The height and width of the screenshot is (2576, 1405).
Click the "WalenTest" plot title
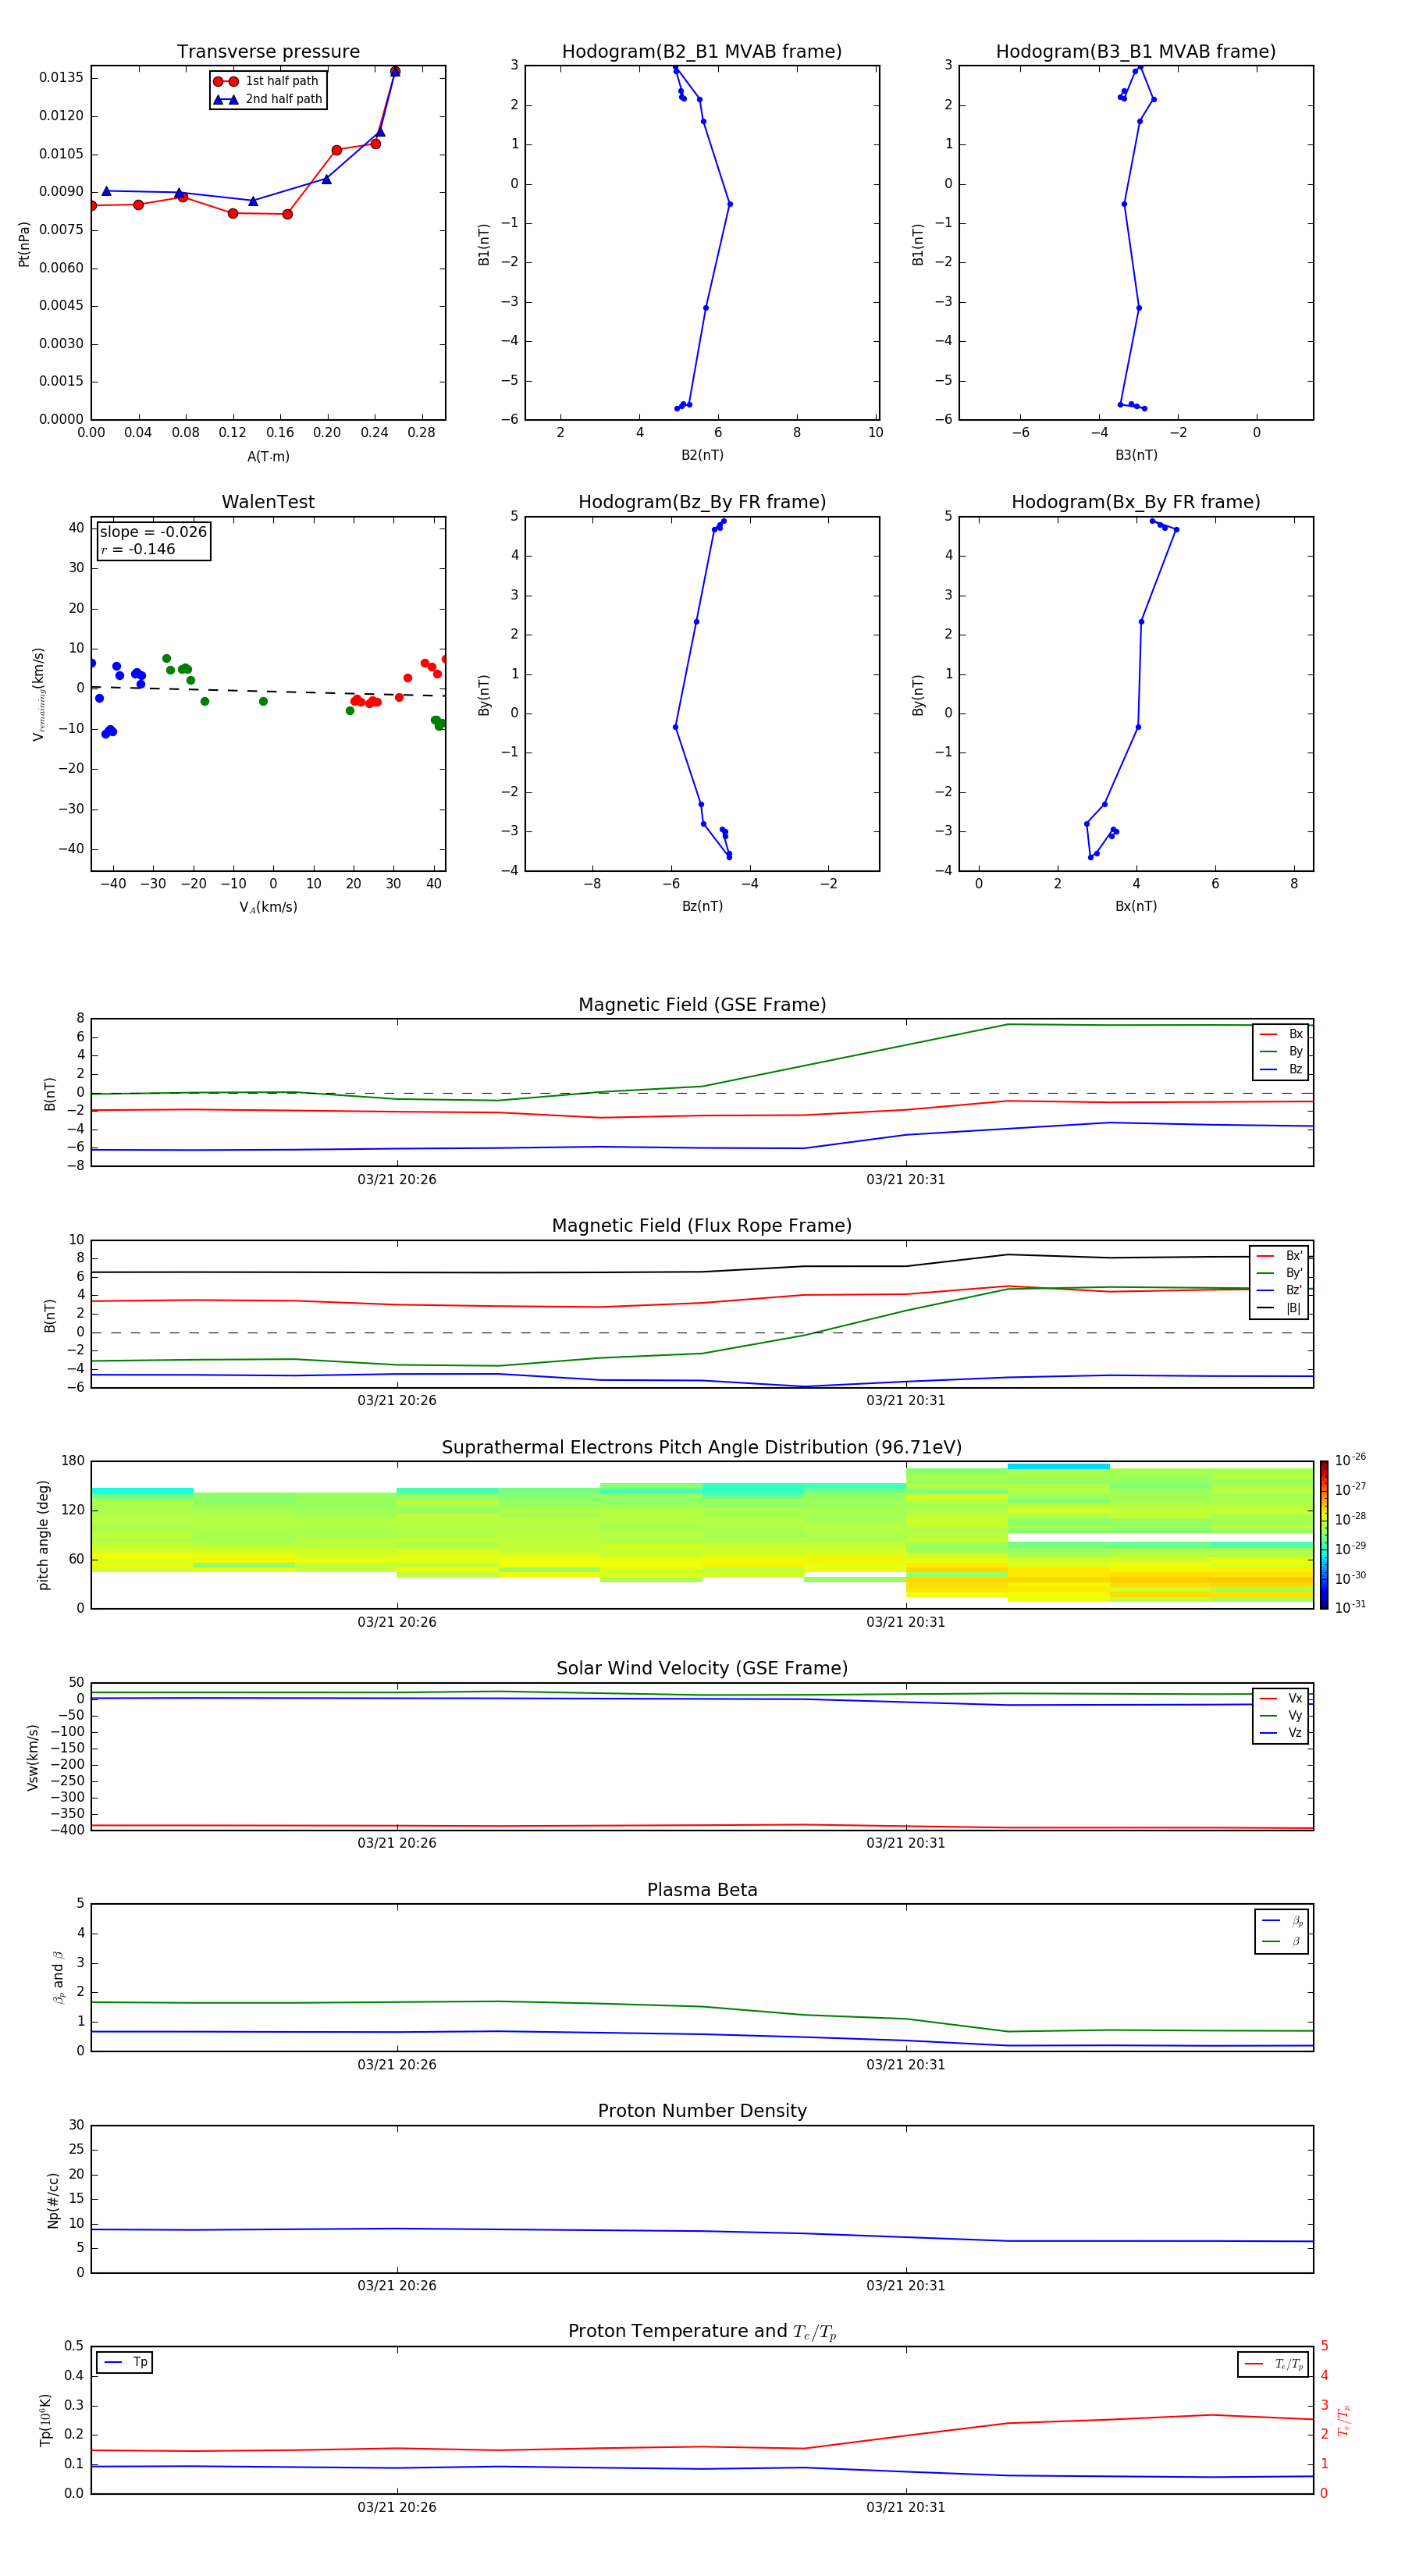(x=268, y=502)
